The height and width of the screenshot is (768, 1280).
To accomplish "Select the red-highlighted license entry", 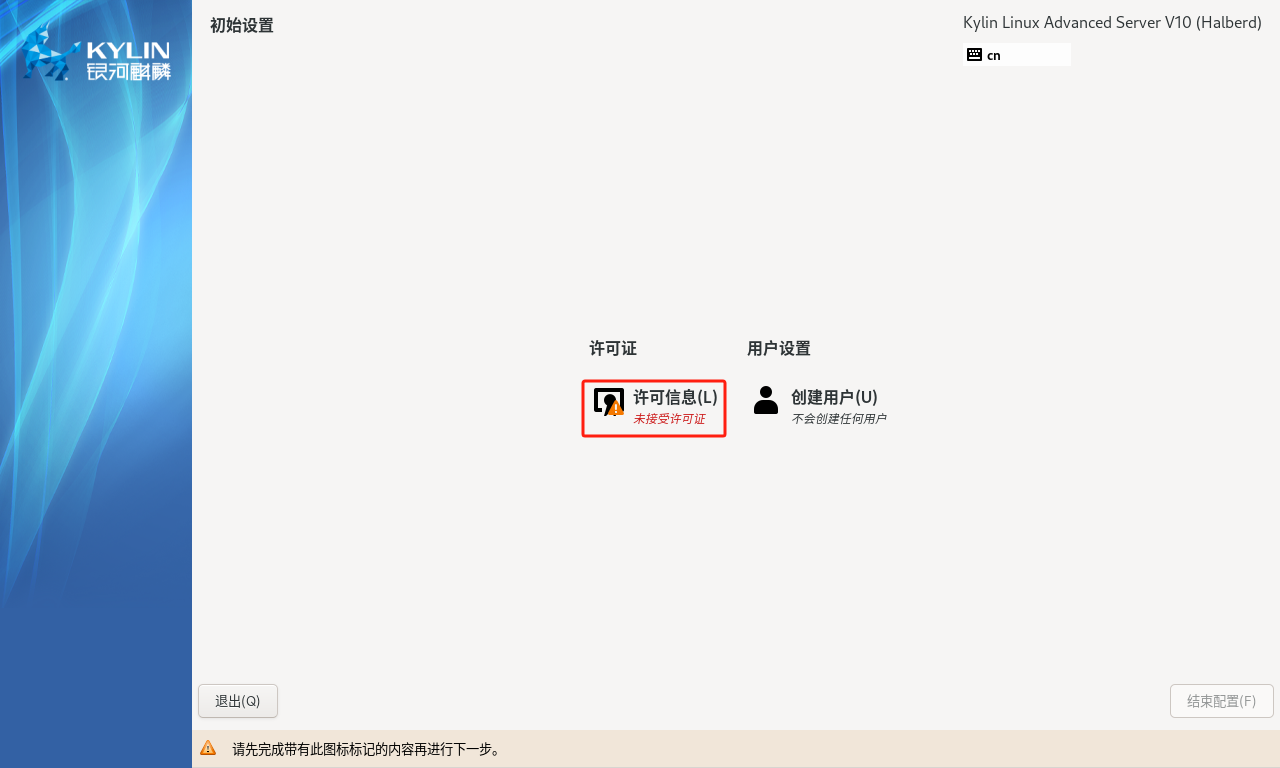I will [x=654, y=407].
